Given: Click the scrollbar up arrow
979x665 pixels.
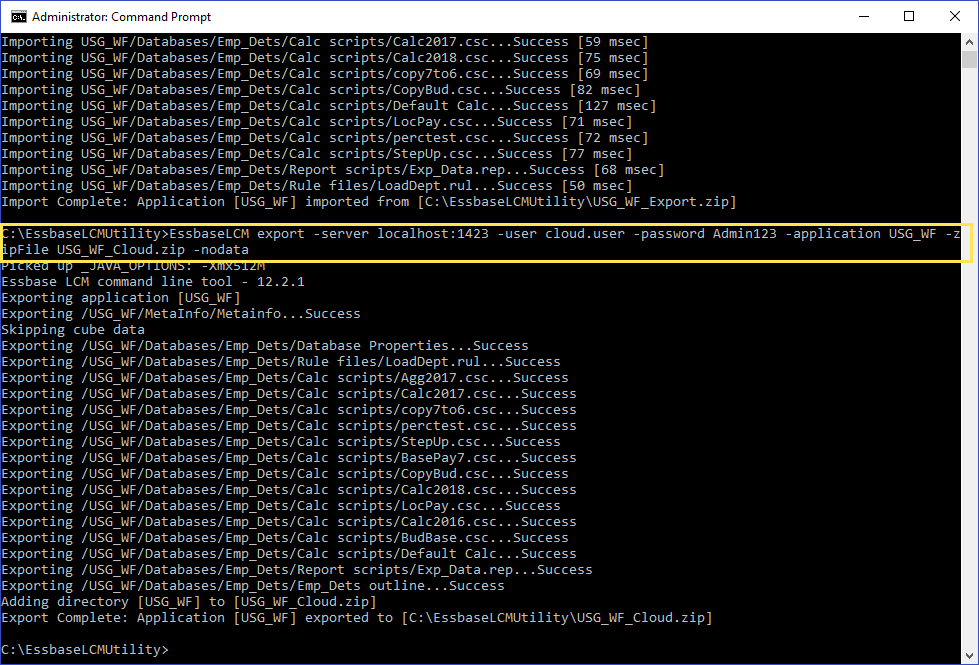Looking at the screenshot, I should 969,42.
